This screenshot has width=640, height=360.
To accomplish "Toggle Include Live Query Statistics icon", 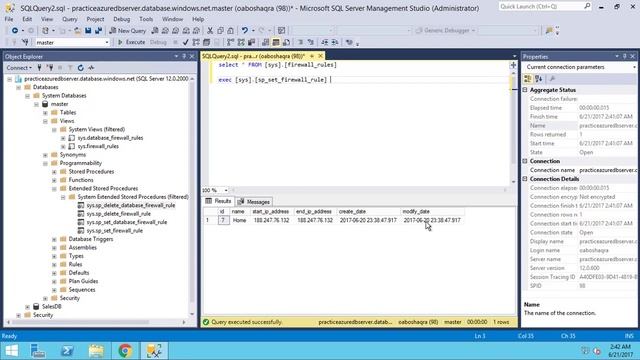I will (241, 42).
